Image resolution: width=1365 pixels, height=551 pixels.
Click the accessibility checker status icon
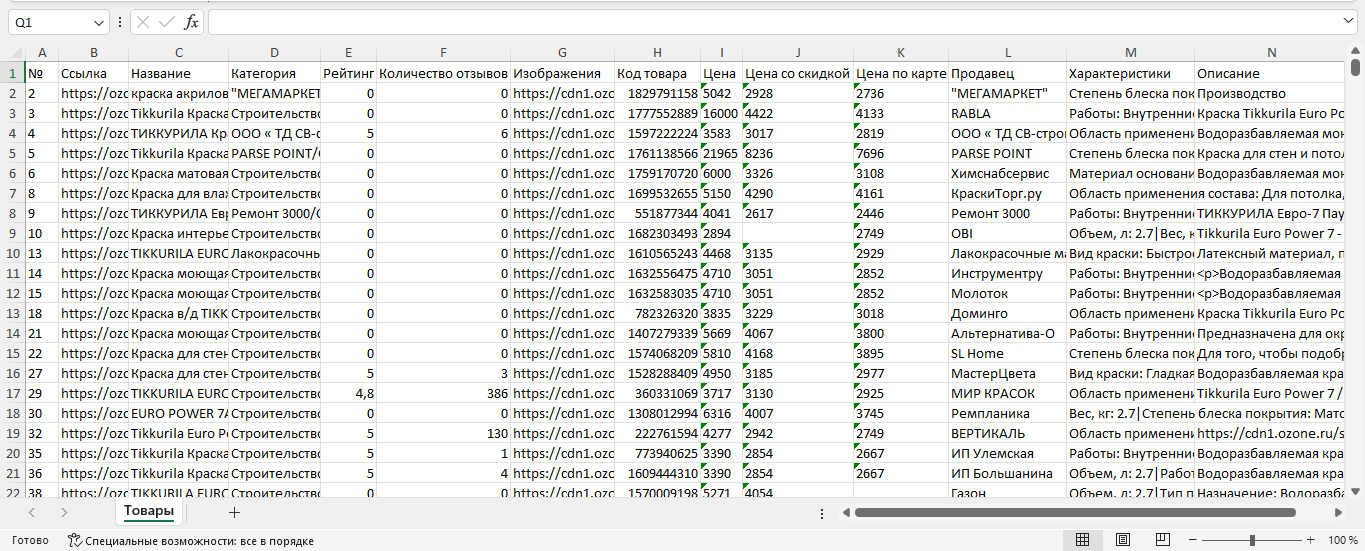74,540
